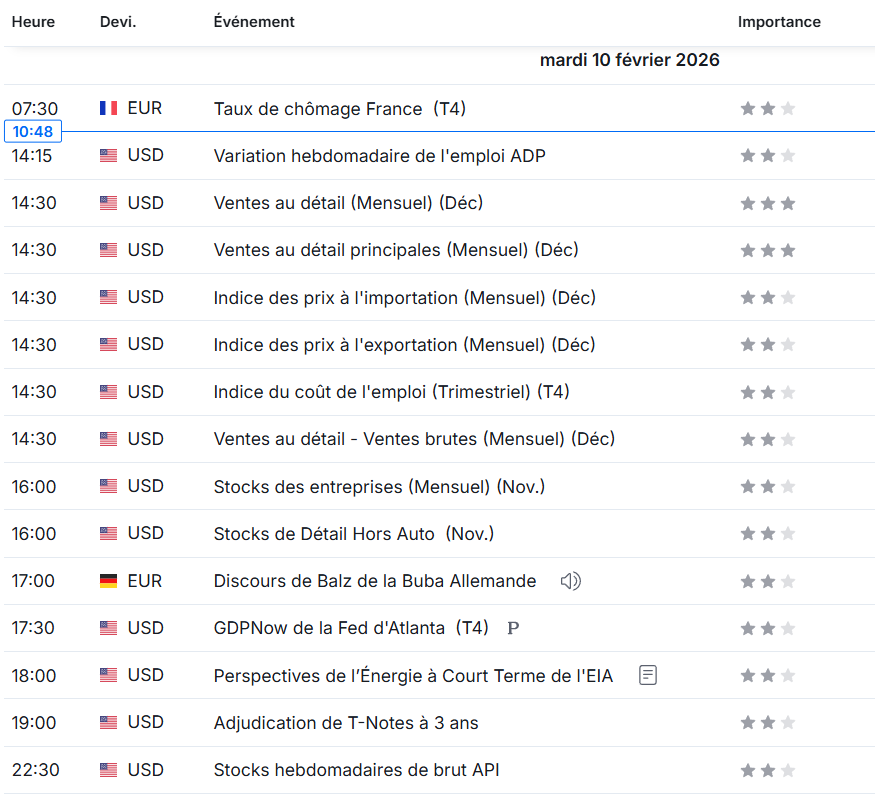Open Discours de Balz de la Buba Allemande

click(374, 581)
